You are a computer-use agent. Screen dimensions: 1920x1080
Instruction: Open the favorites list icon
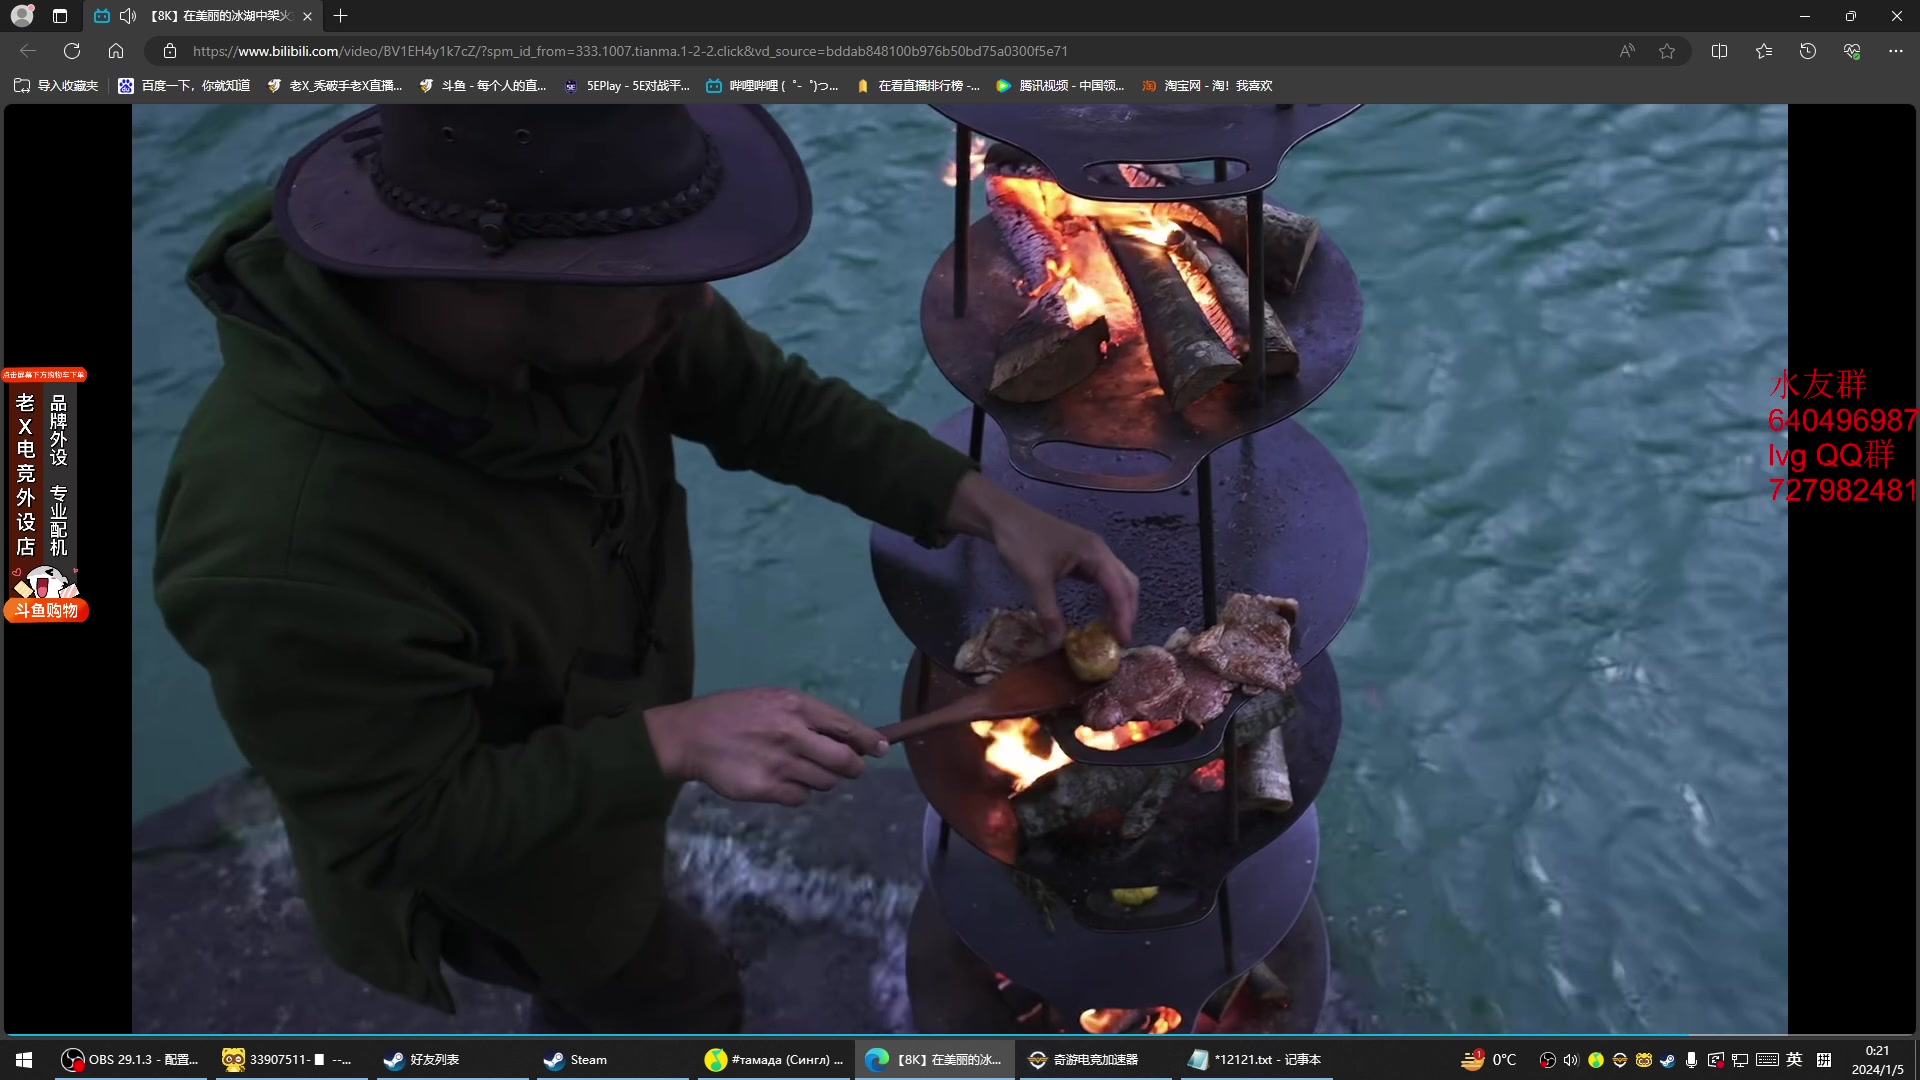click(1763, 51)
